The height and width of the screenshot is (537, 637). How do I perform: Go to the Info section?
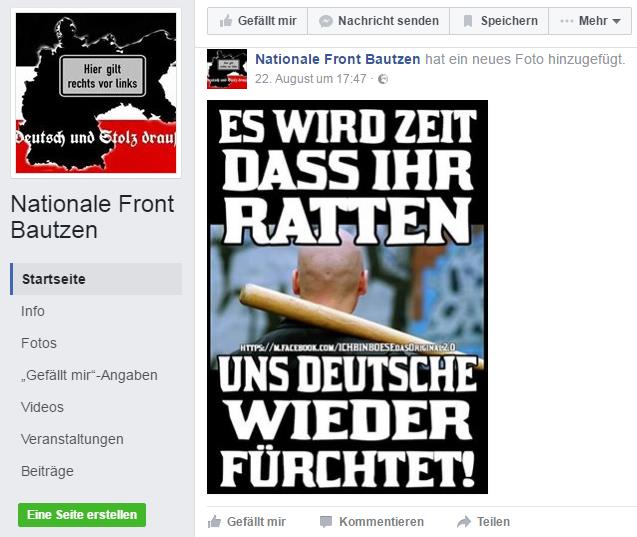pyautogui.click(x=32, y=311)
